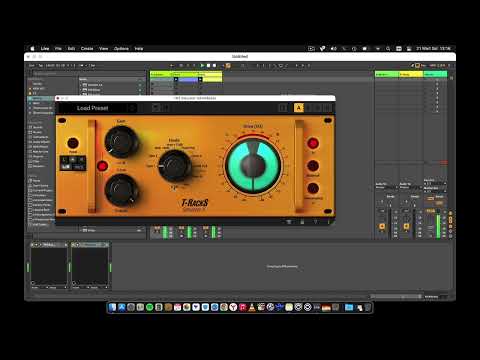480x360 pixels.
Task: Click the blue clip in second track
Action: tap(188, 80)
